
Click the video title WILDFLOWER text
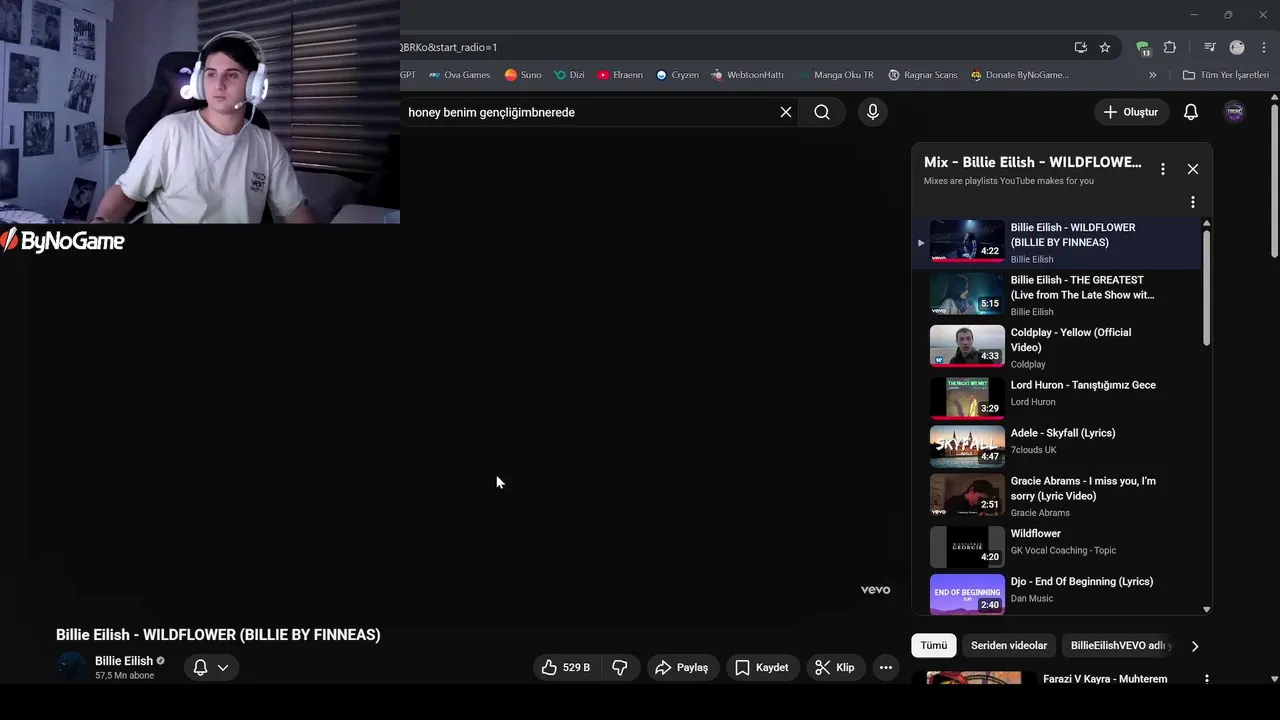coord(218,635)
